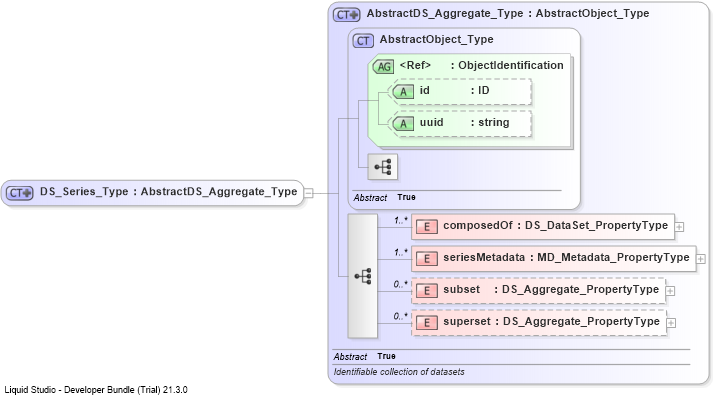Select superset : DS_Aggregate_PropertyType text
The height and width of the screenshot is (395, 713).
pyautogui.click(x=551, y=321)
